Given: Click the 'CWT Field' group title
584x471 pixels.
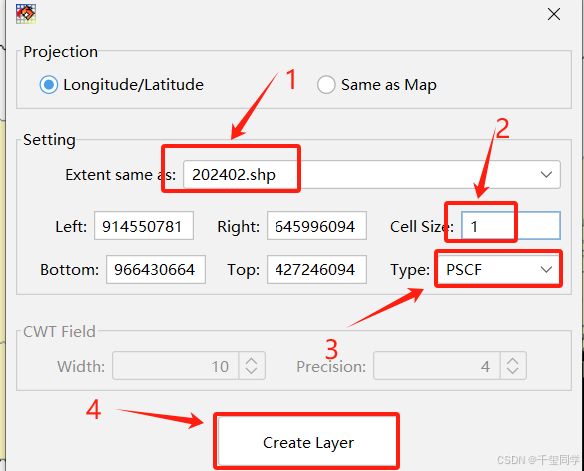Looking at the screenshot, I should click(x=59, y=331).
